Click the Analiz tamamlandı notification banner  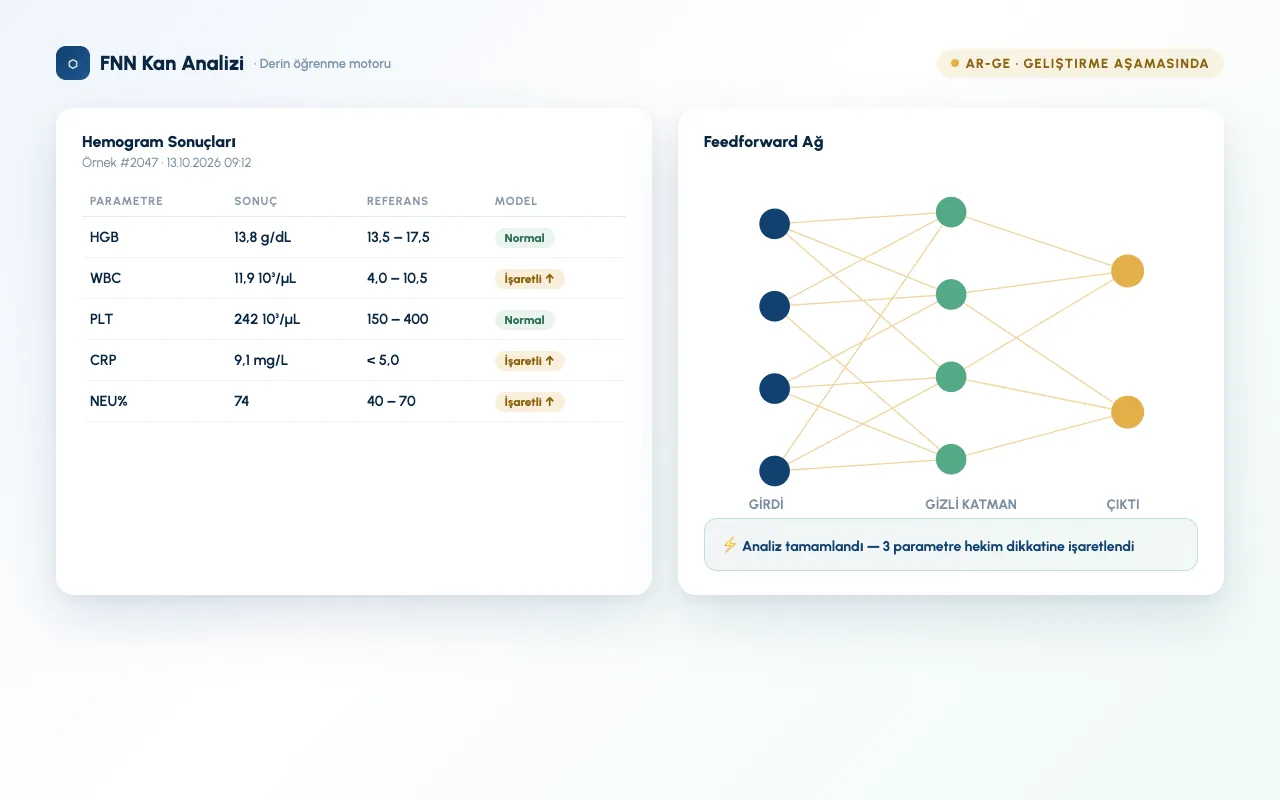coord(951,545)
